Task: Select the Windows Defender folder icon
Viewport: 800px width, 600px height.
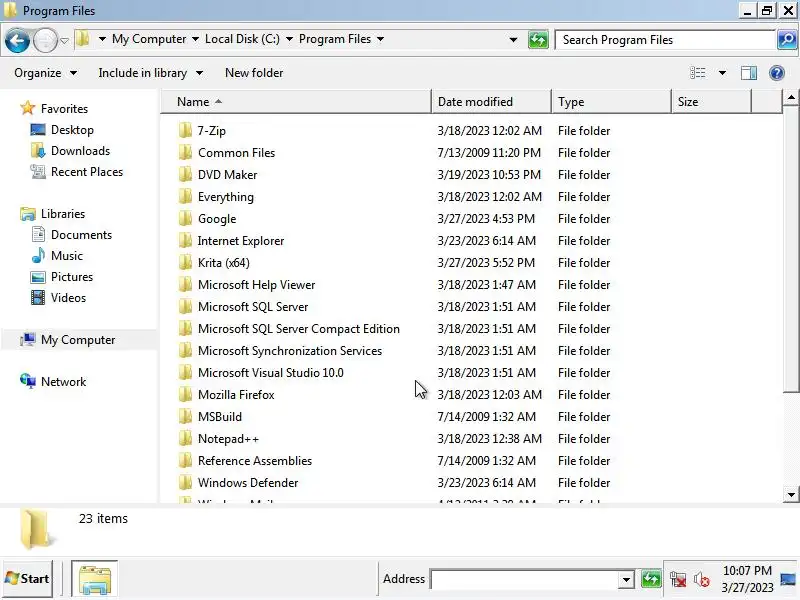Action: pos(185,482)
